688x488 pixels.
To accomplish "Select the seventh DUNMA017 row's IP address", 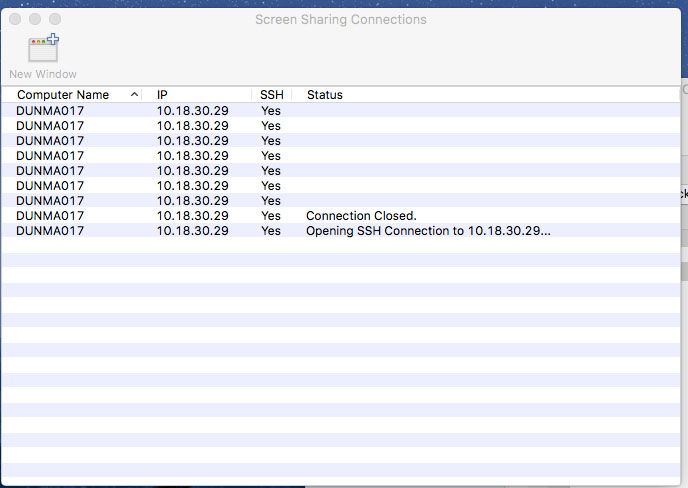I will (193, 201).
